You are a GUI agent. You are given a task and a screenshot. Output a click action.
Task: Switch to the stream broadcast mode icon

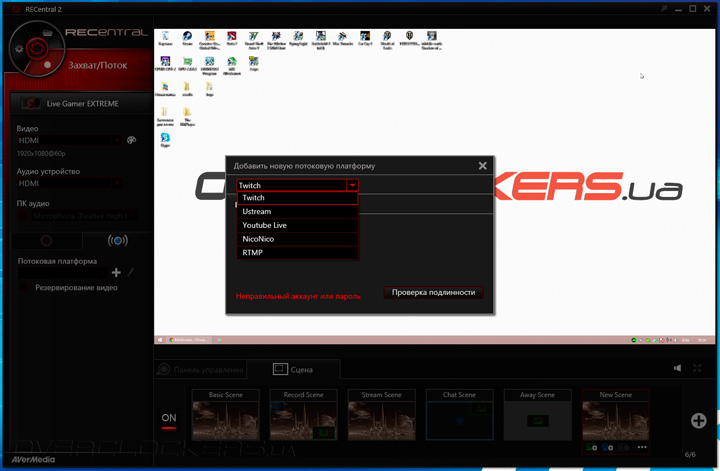coord(118,240)
